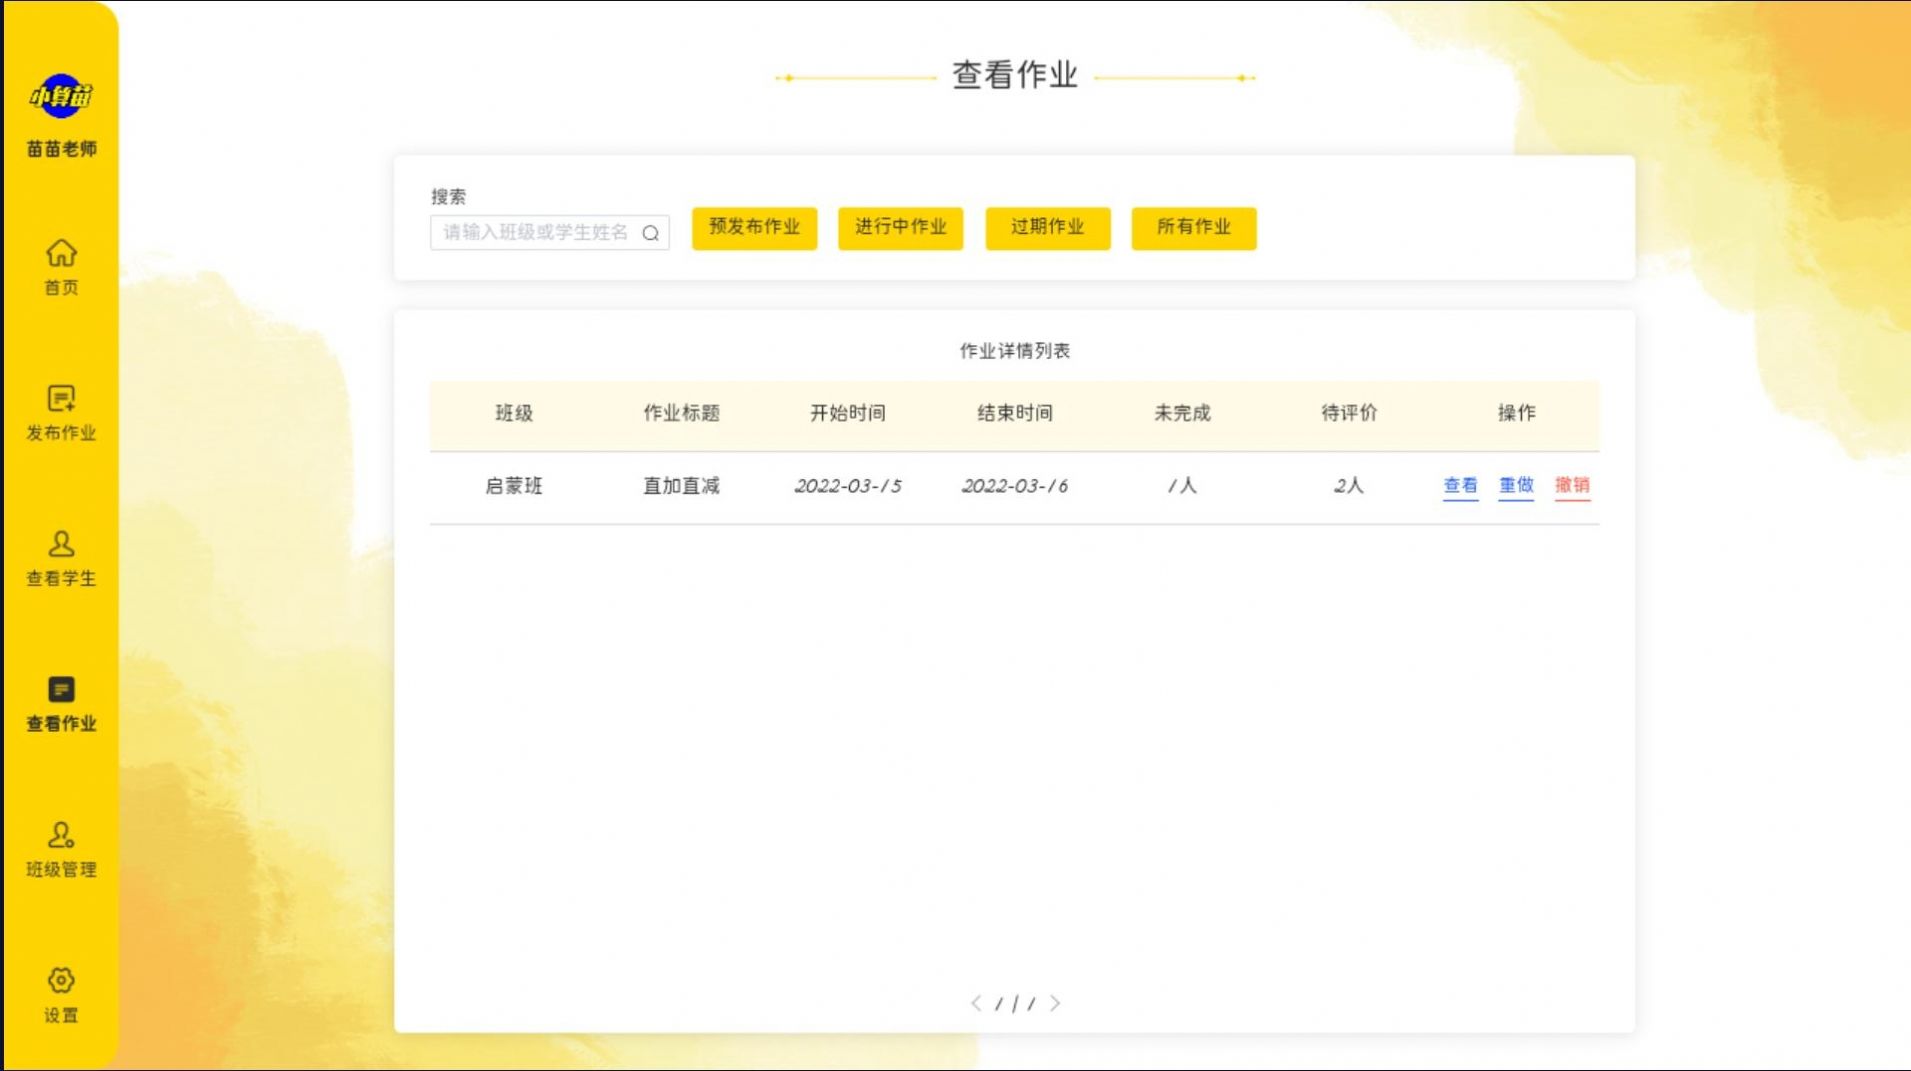Open 查看 for the 直加直减 homework
1911x1071 pixels.
pyautogui.click(x=1460, y=487)
